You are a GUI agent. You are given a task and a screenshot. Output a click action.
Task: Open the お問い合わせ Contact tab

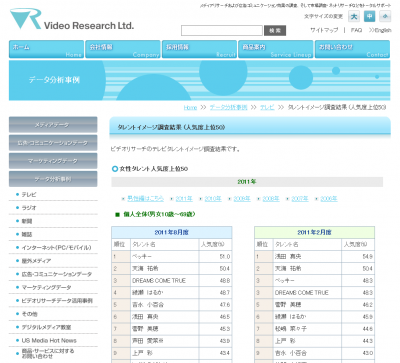click(x=352, y=49)
